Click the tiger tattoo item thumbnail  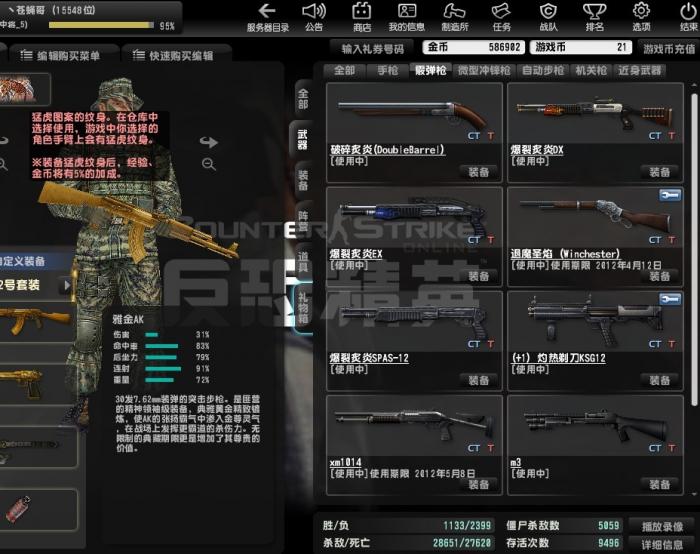(x=22, y=89)
